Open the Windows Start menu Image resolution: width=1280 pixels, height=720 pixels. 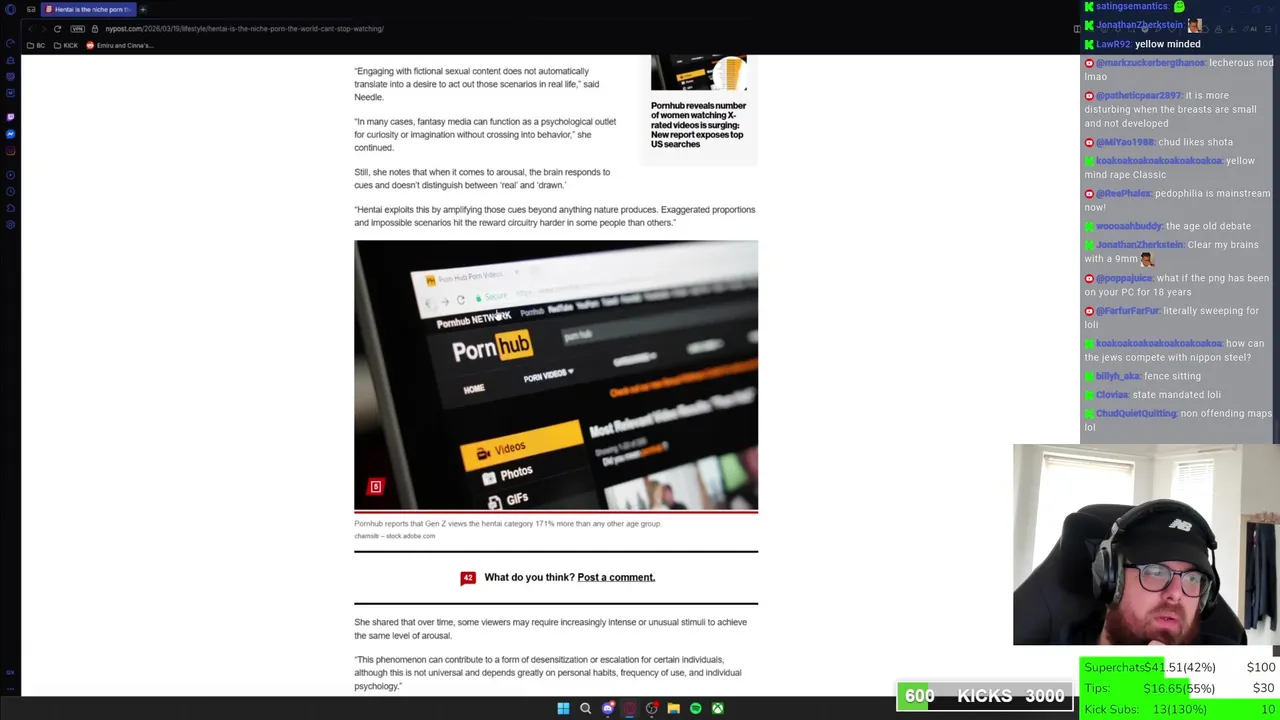tap(563, 708)
